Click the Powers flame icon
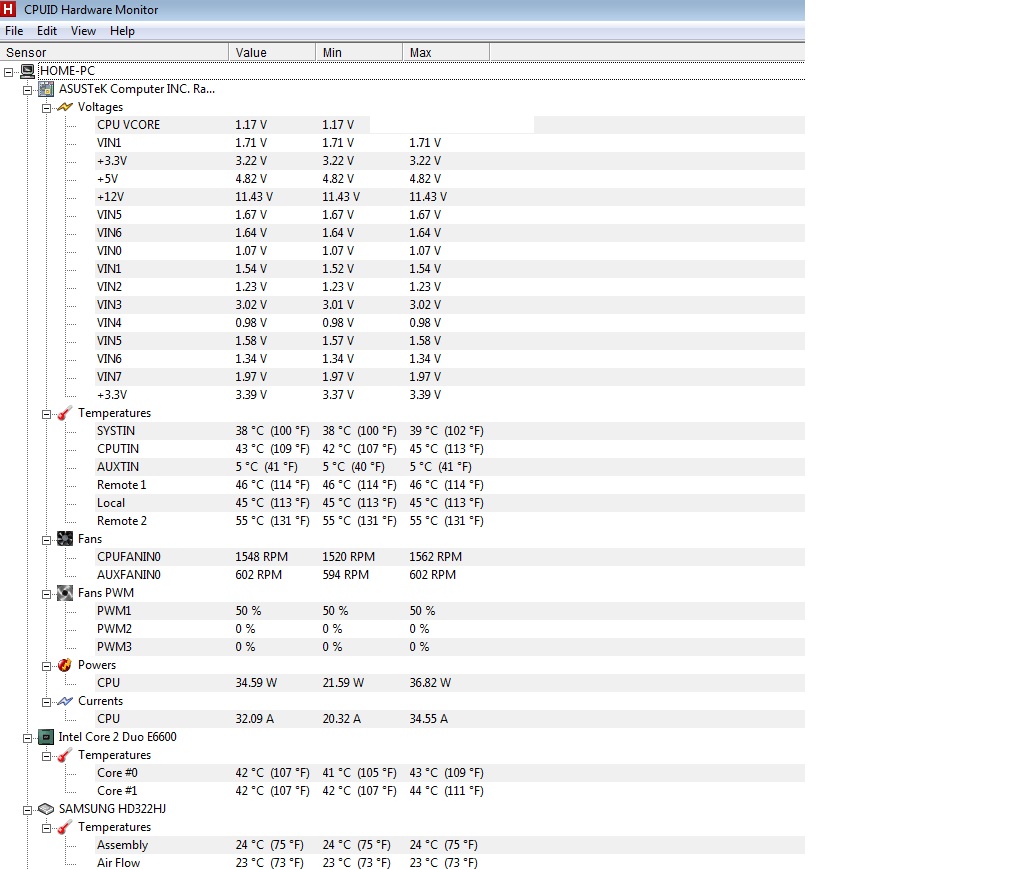1024x870 pixels. [x=65, y=665]
